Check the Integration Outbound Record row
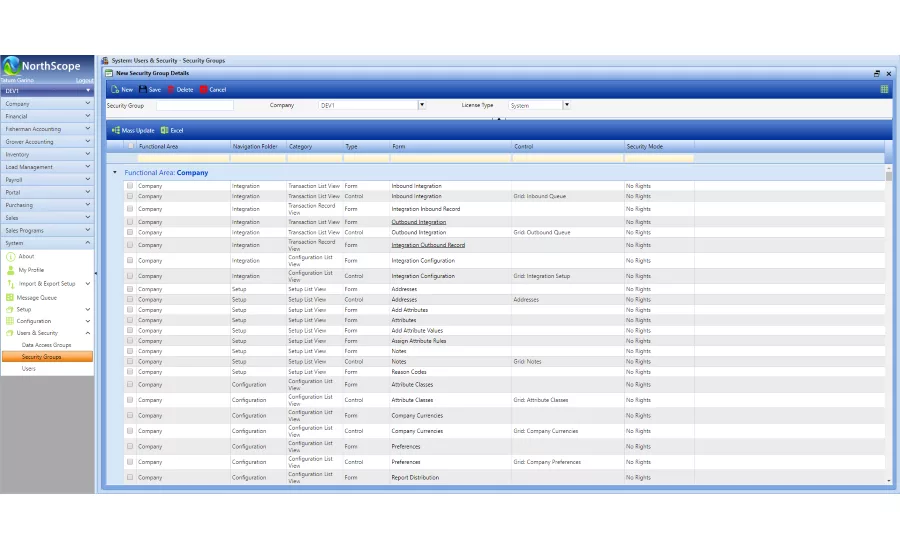Screen dimensions: 900x550 point(130,245)
